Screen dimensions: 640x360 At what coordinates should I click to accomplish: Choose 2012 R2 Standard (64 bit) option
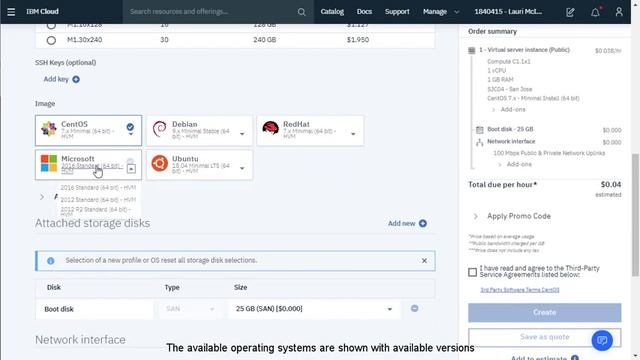[x=97, y=211]
